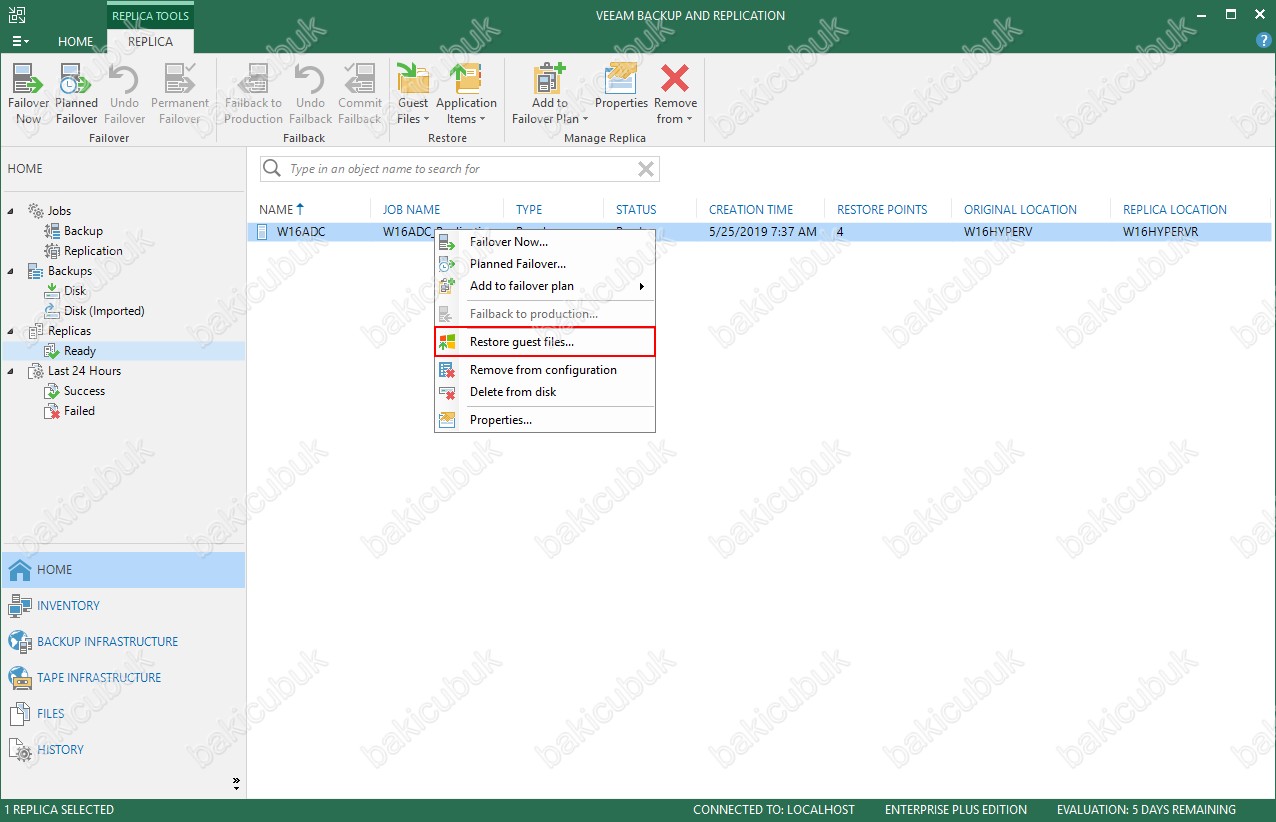Select Success under Last 24 Hours
Screen dimensions: 1276x822
coord(84,391)
